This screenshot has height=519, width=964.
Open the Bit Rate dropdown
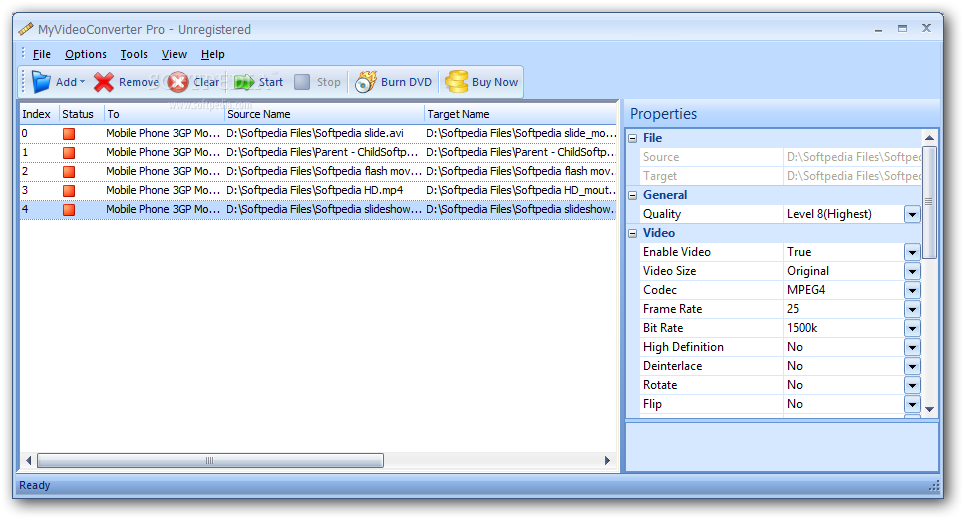pyautogui.click(x=912, y=328)
